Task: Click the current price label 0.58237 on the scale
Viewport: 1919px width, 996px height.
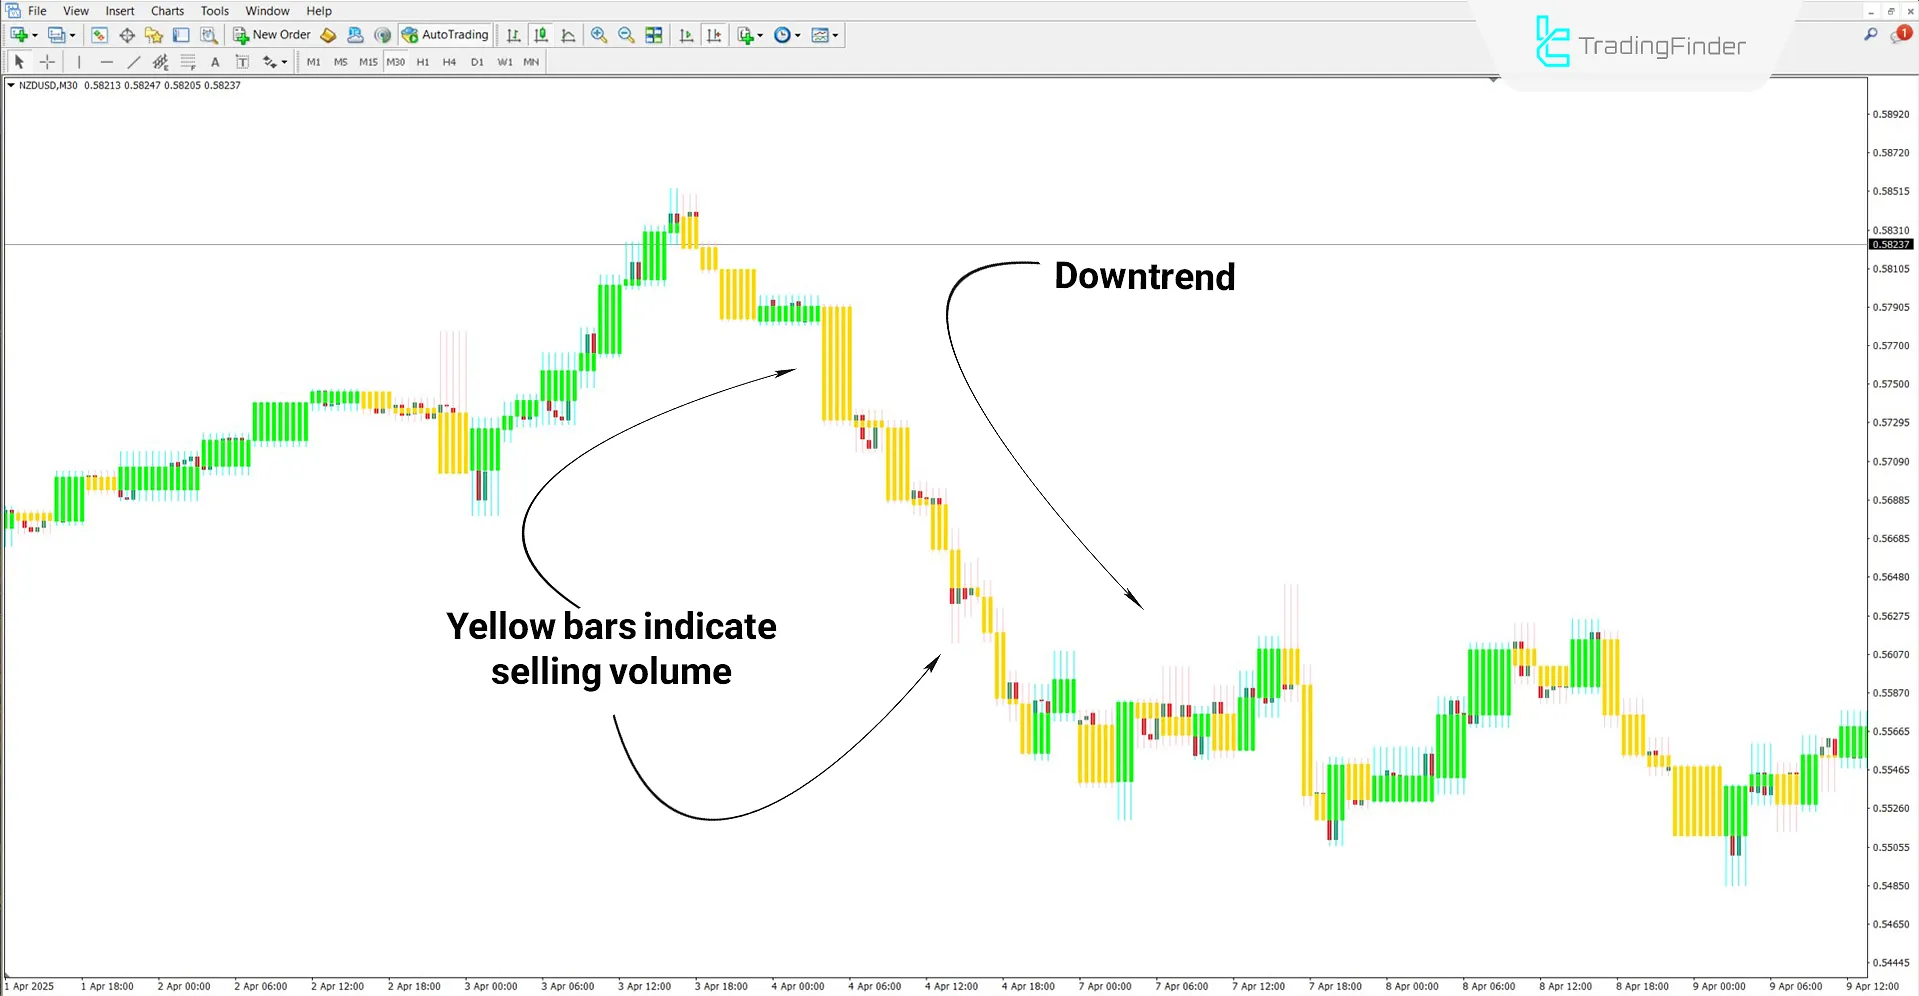Action: point(1891,244)
